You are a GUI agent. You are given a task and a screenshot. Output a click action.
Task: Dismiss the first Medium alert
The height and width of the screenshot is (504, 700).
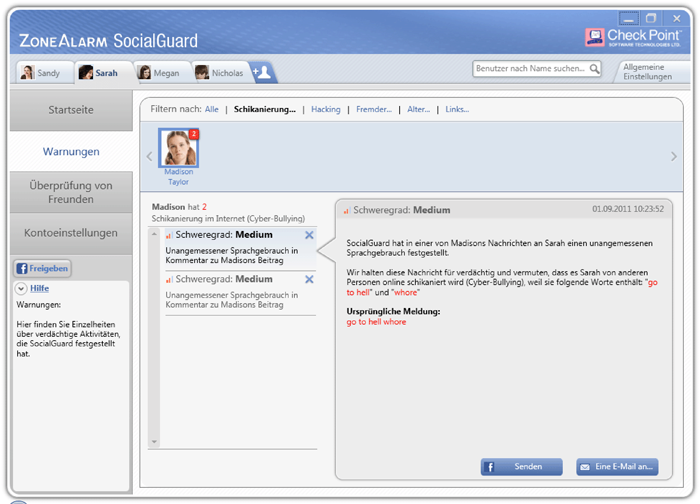tap(309, 235)
